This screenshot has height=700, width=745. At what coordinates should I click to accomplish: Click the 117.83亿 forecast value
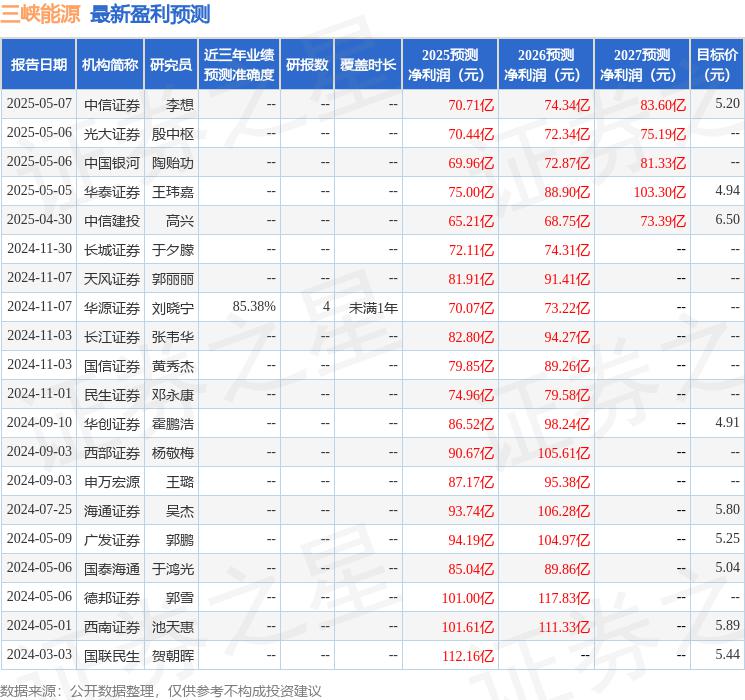coord(564,598)
